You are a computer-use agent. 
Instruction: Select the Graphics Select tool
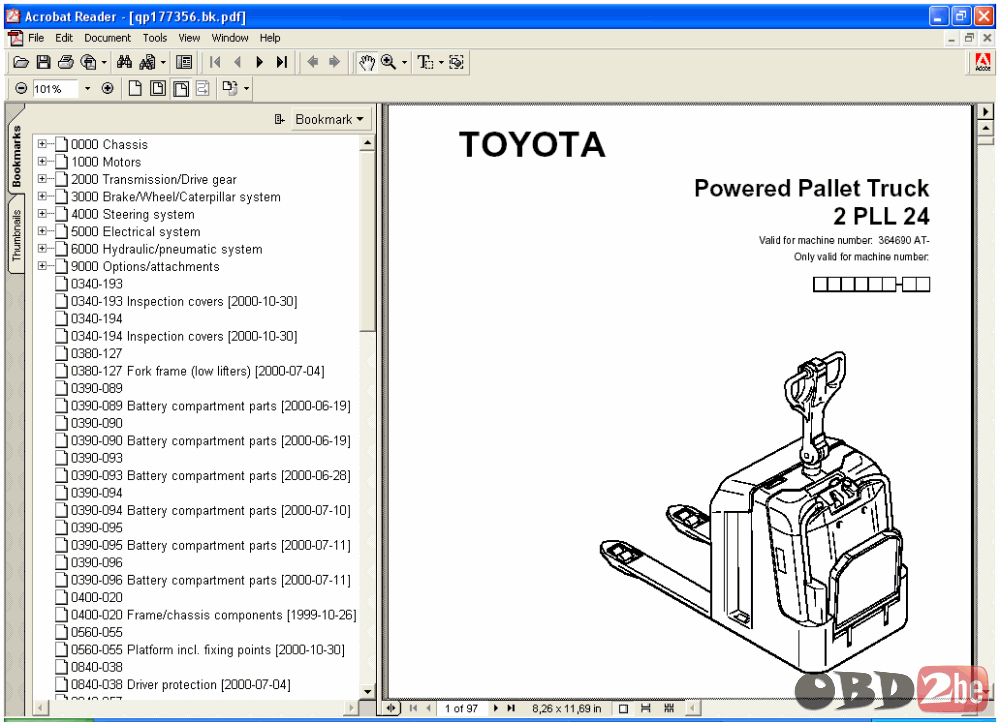[456, 62]
